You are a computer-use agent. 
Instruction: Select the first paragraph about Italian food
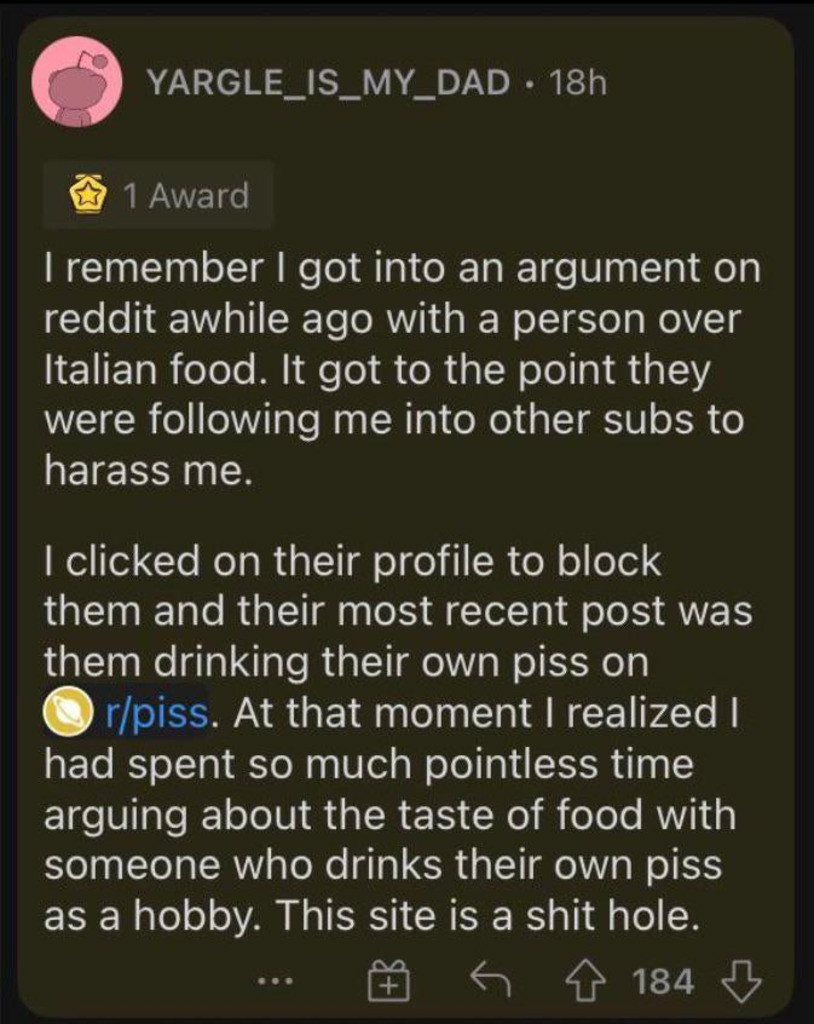(x=402, y=369)
